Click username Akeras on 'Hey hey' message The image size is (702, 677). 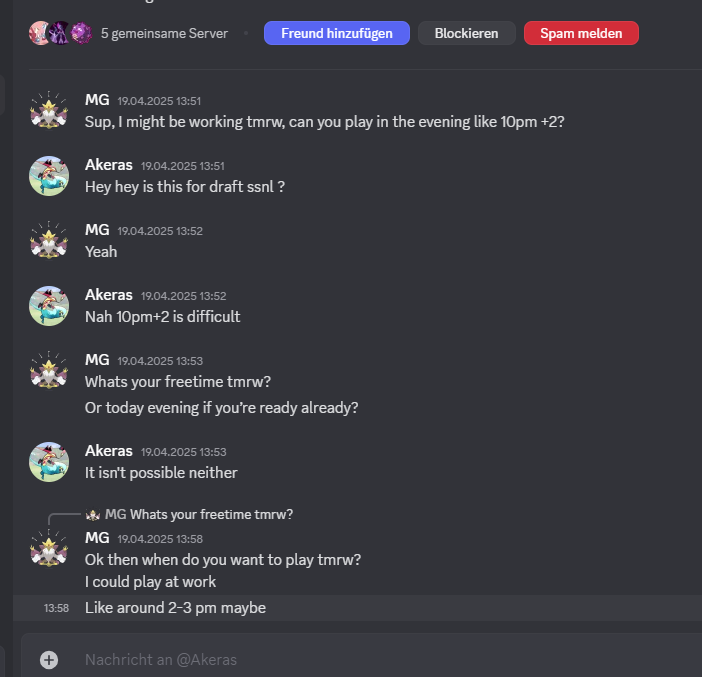[x=108, y=165]
